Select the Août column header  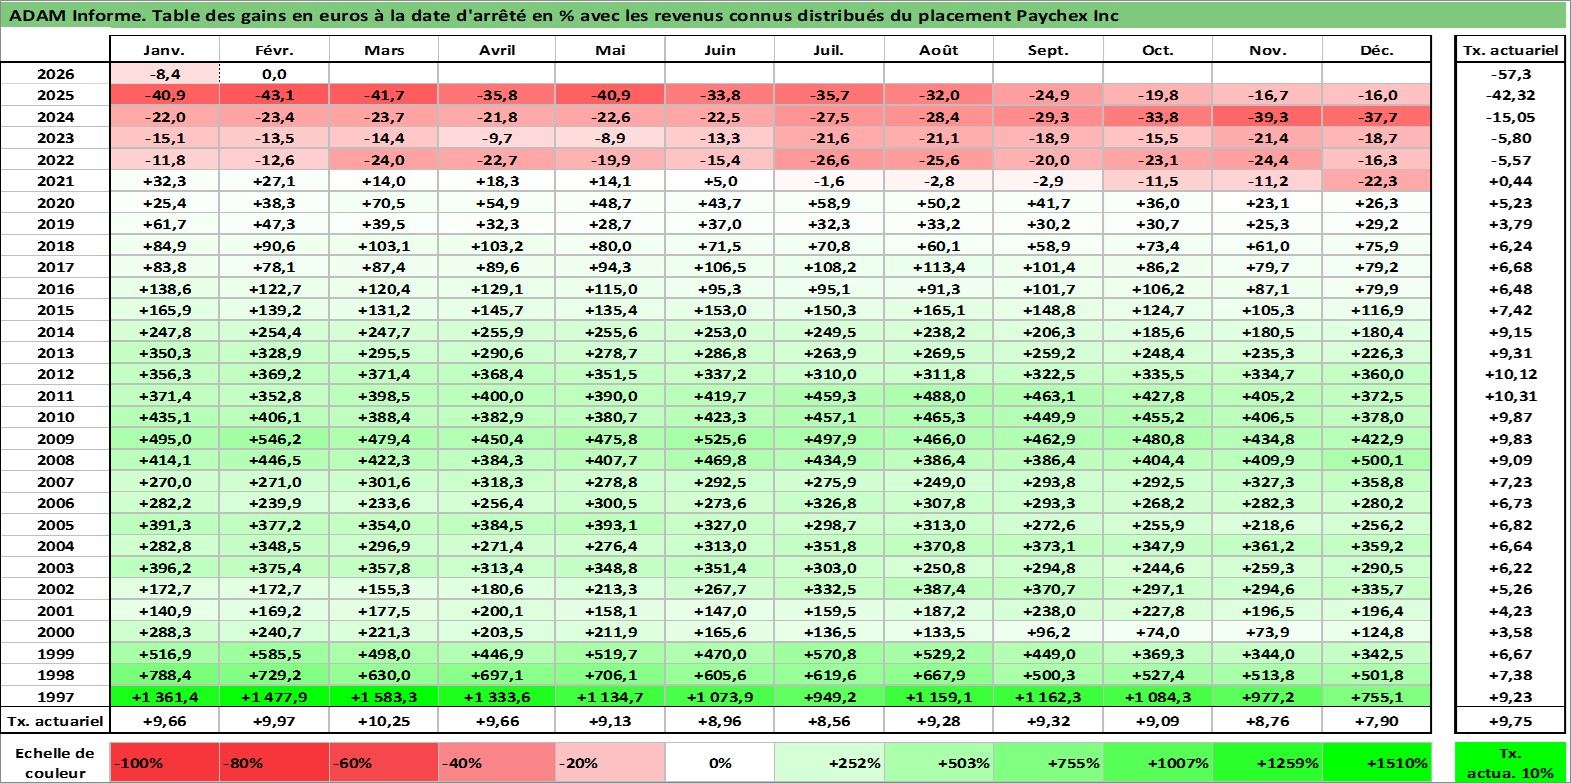coord(938,50)
